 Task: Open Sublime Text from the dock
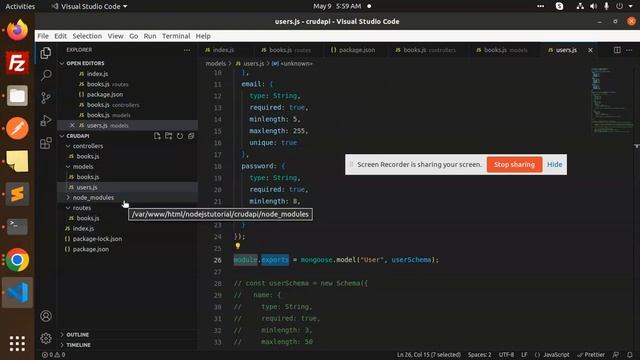(x=17, y=194)
